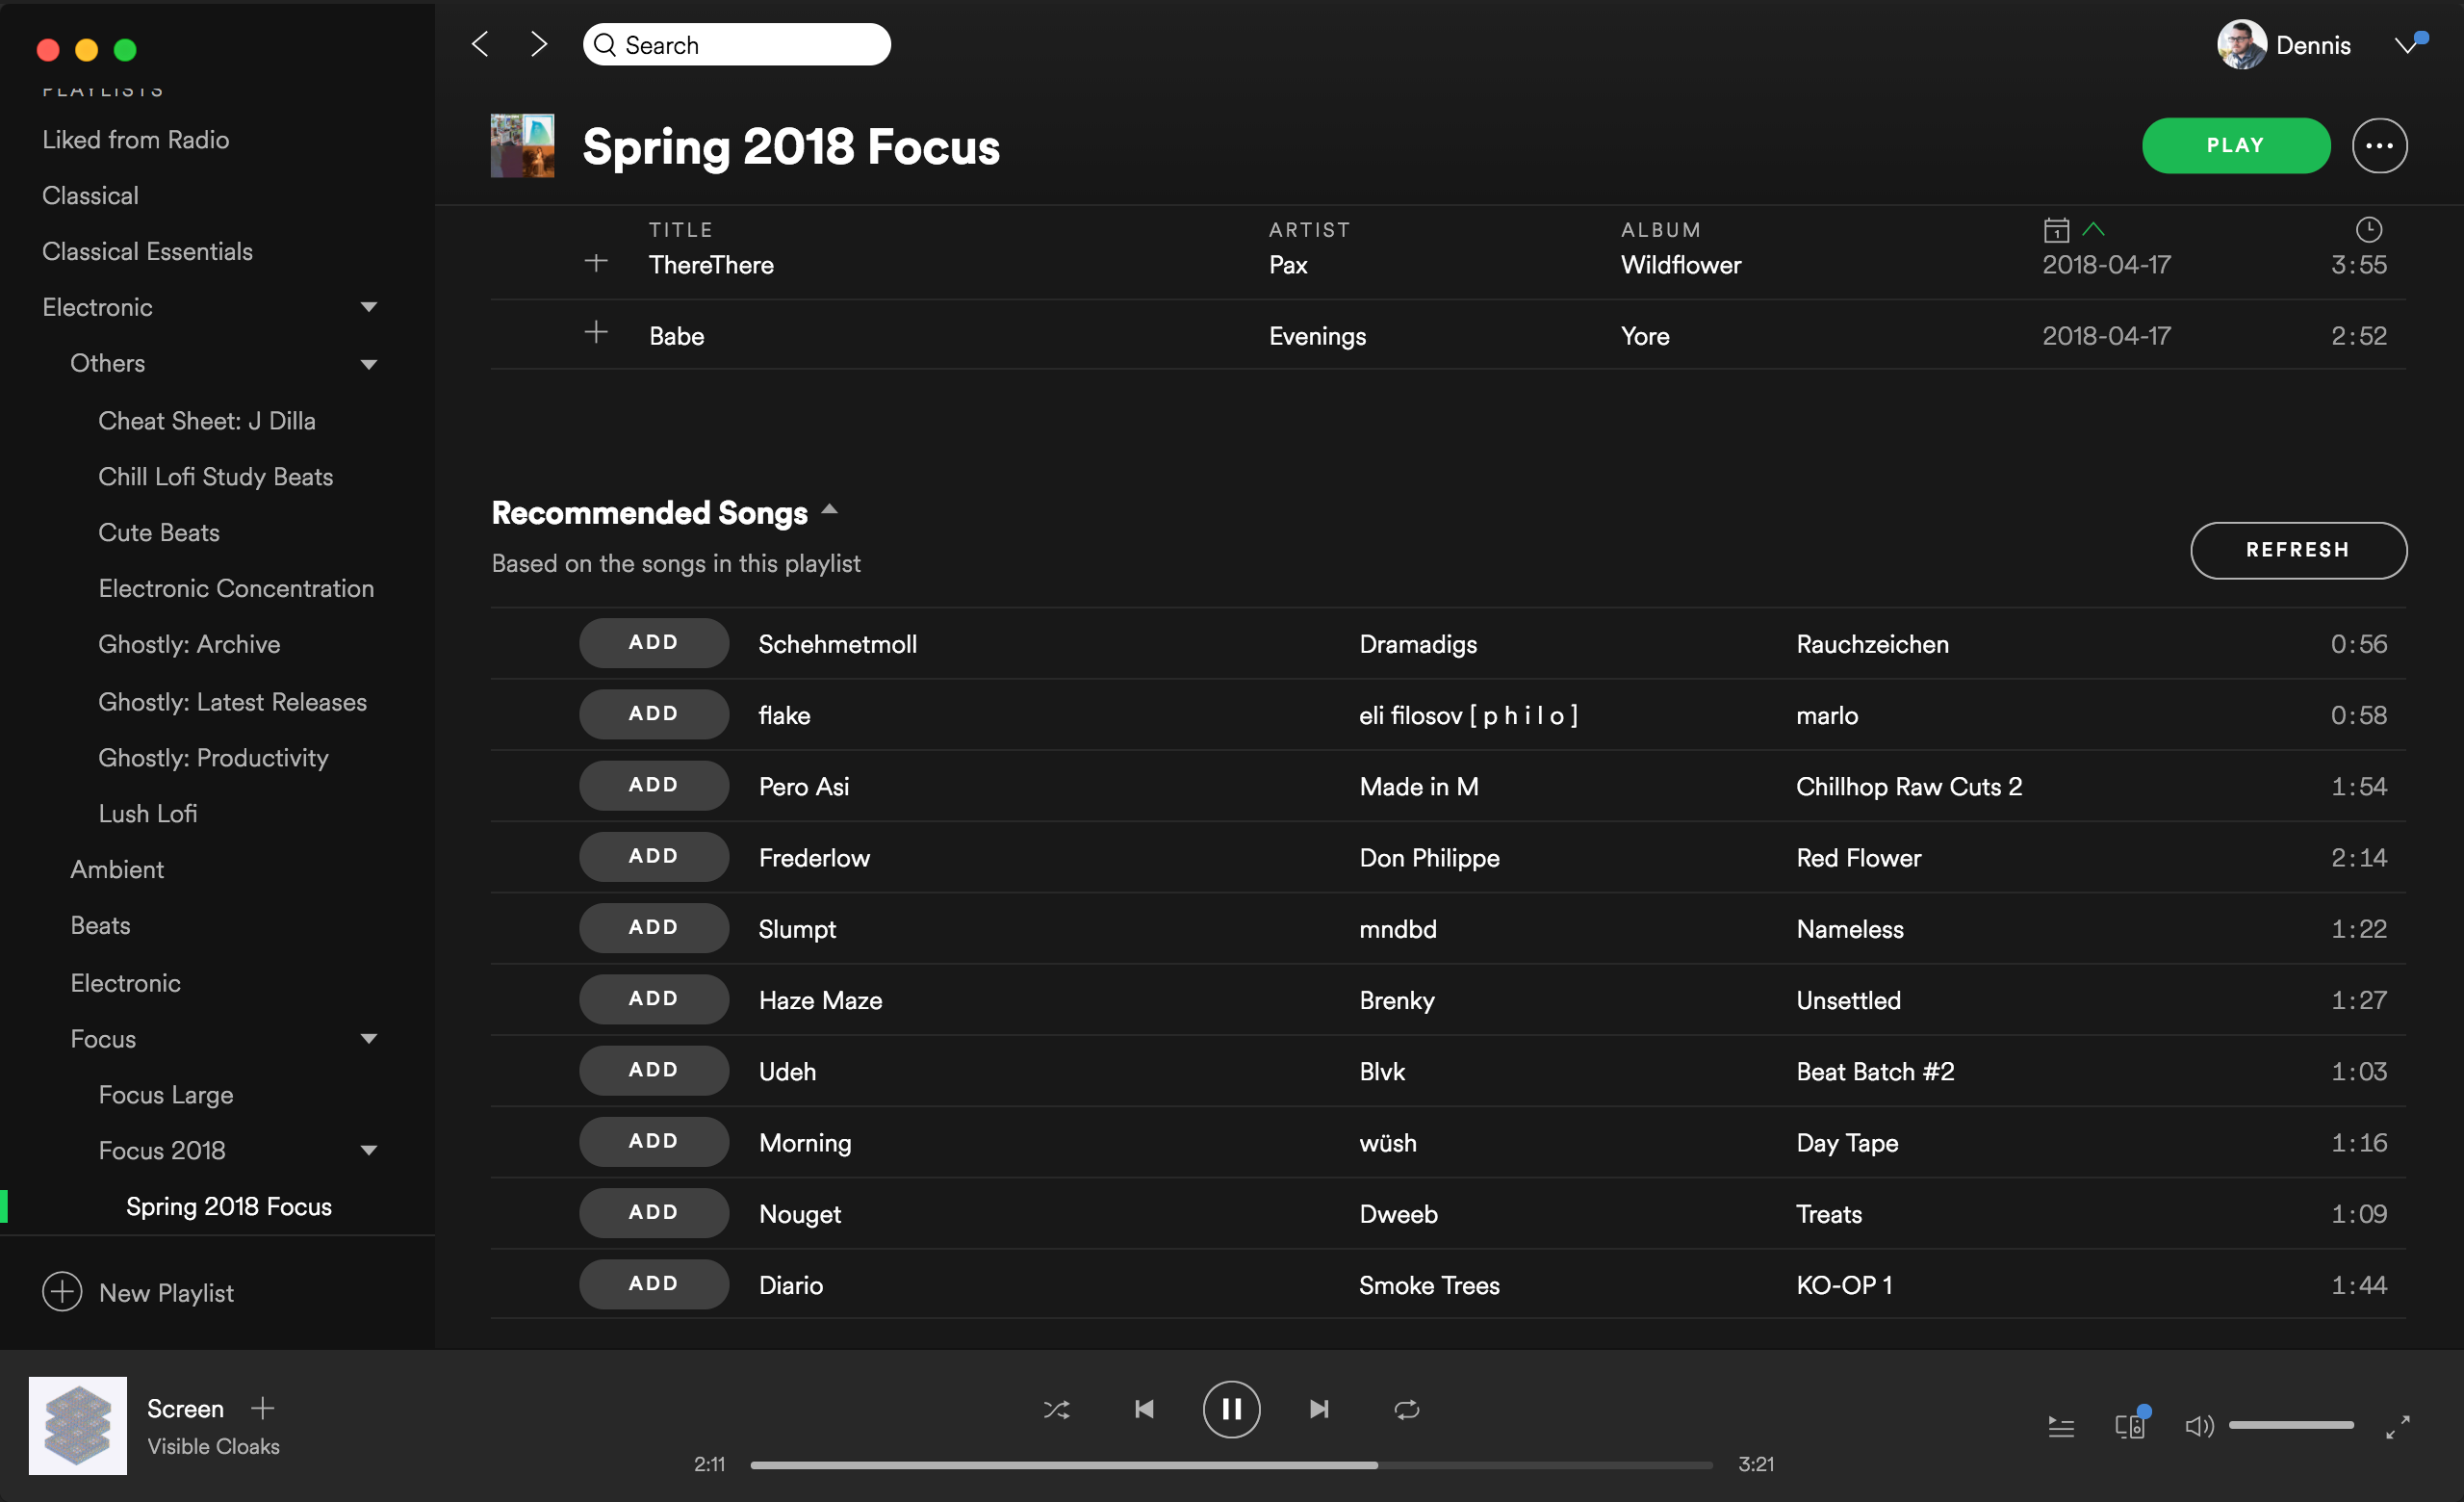Viewport: 2464px width, 1502px height.
Task: Click the Now Playing album thumbnail
Action: (x=76, y=1425)
